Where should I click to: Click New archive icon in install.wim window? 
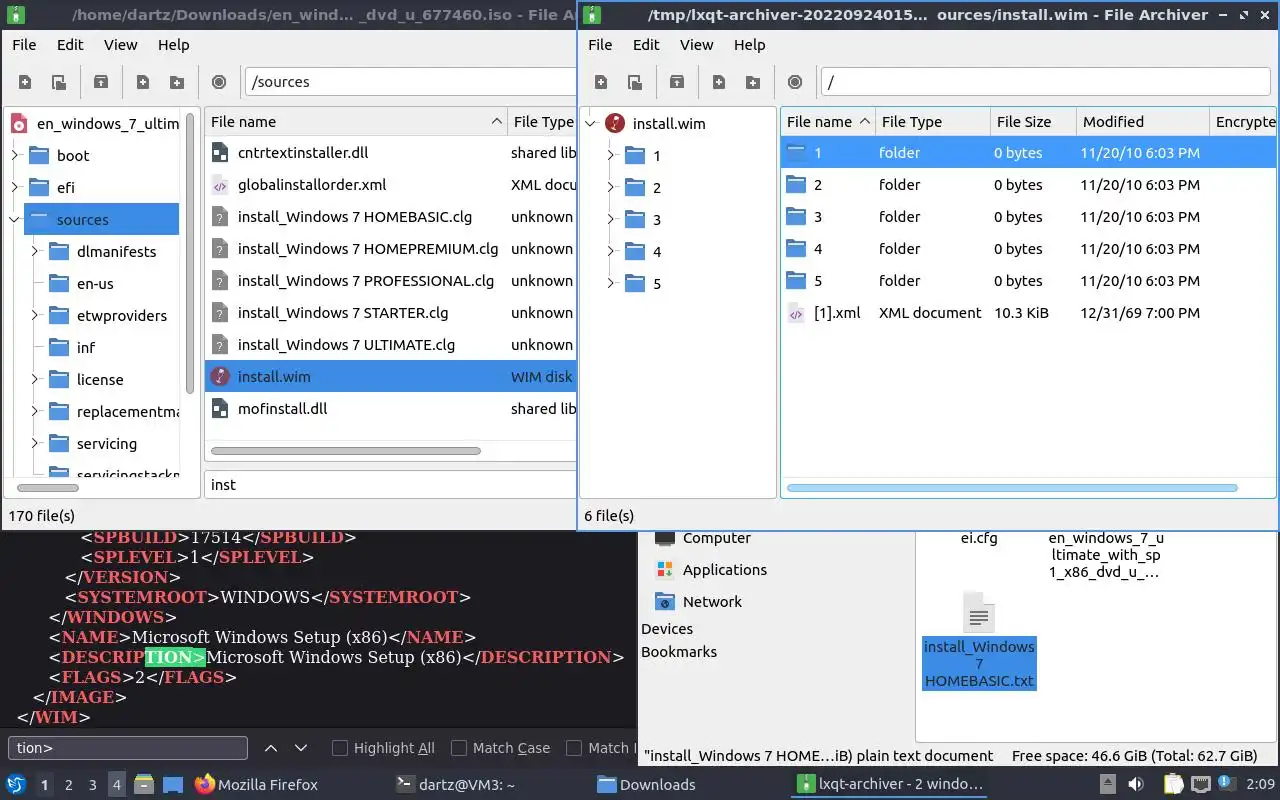[601, 82]
